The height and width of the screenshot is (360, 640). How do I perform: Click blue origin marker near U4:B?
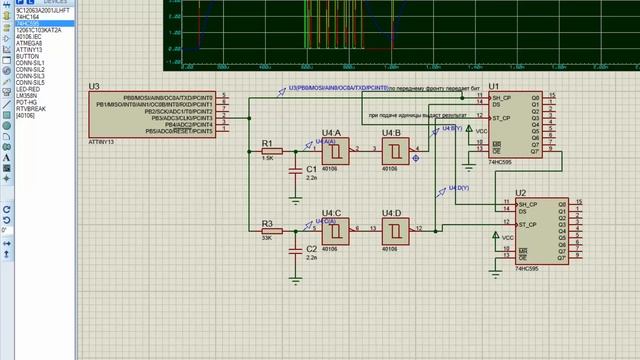click(x=416, y=158)
